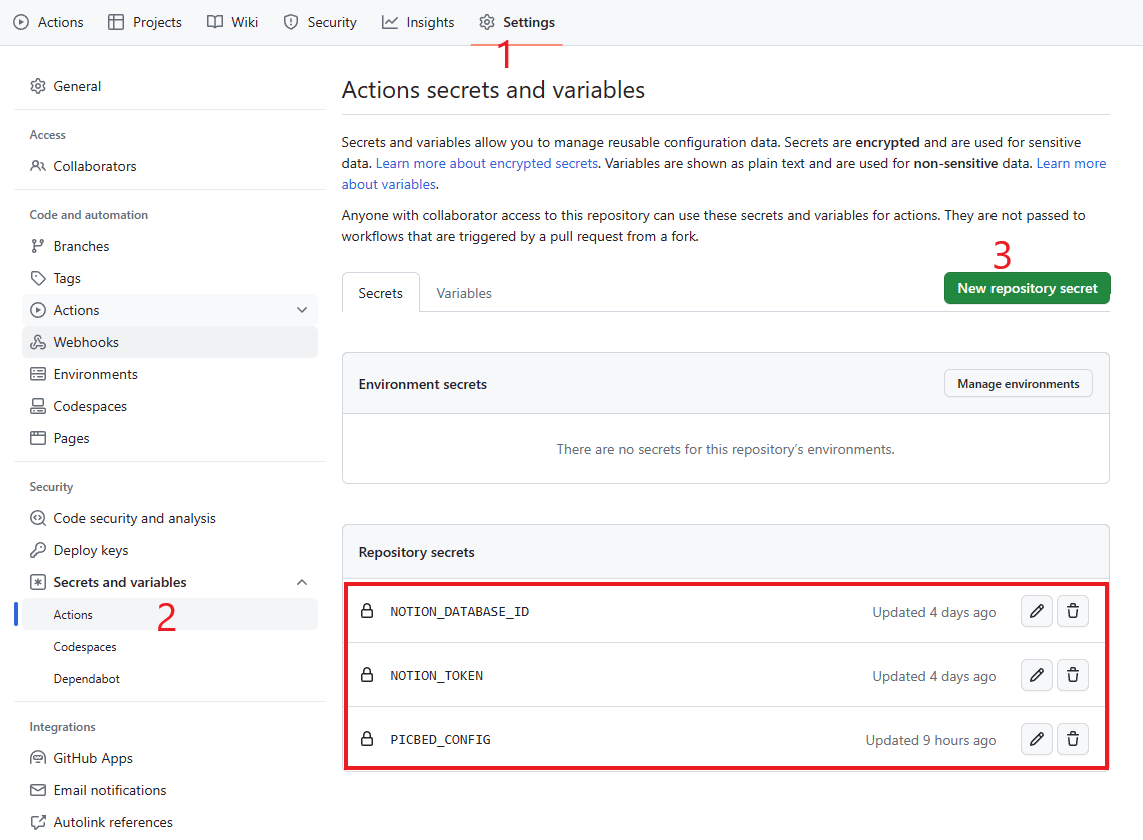Open the Wiki tab
1143x840 pixels.
point(233,22)
